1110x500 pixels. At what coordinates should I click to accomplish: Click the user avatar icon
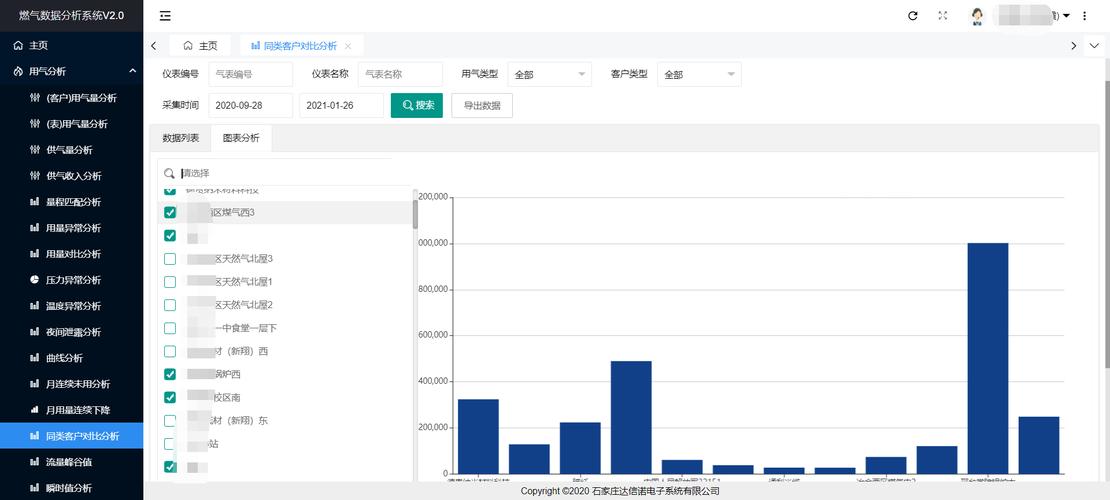point(978,16)
